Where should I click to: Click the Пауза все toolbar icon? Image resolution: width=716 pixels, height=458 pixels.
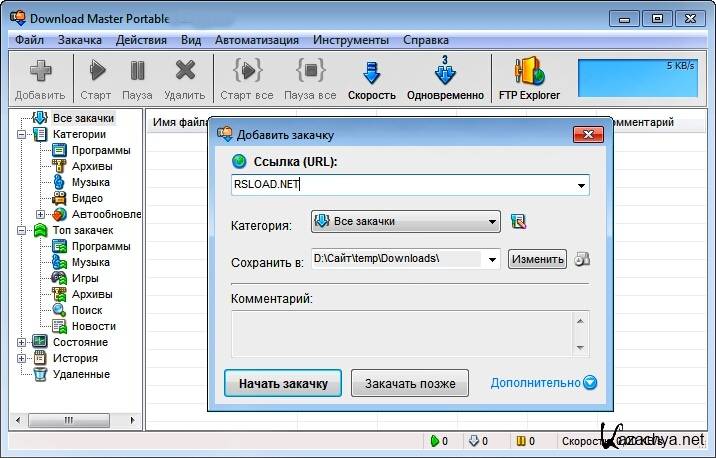310,72
